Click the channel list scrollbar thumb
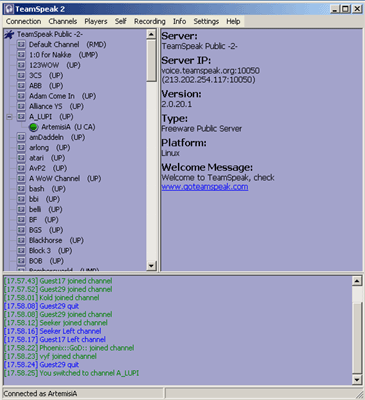 coord(151,60)
